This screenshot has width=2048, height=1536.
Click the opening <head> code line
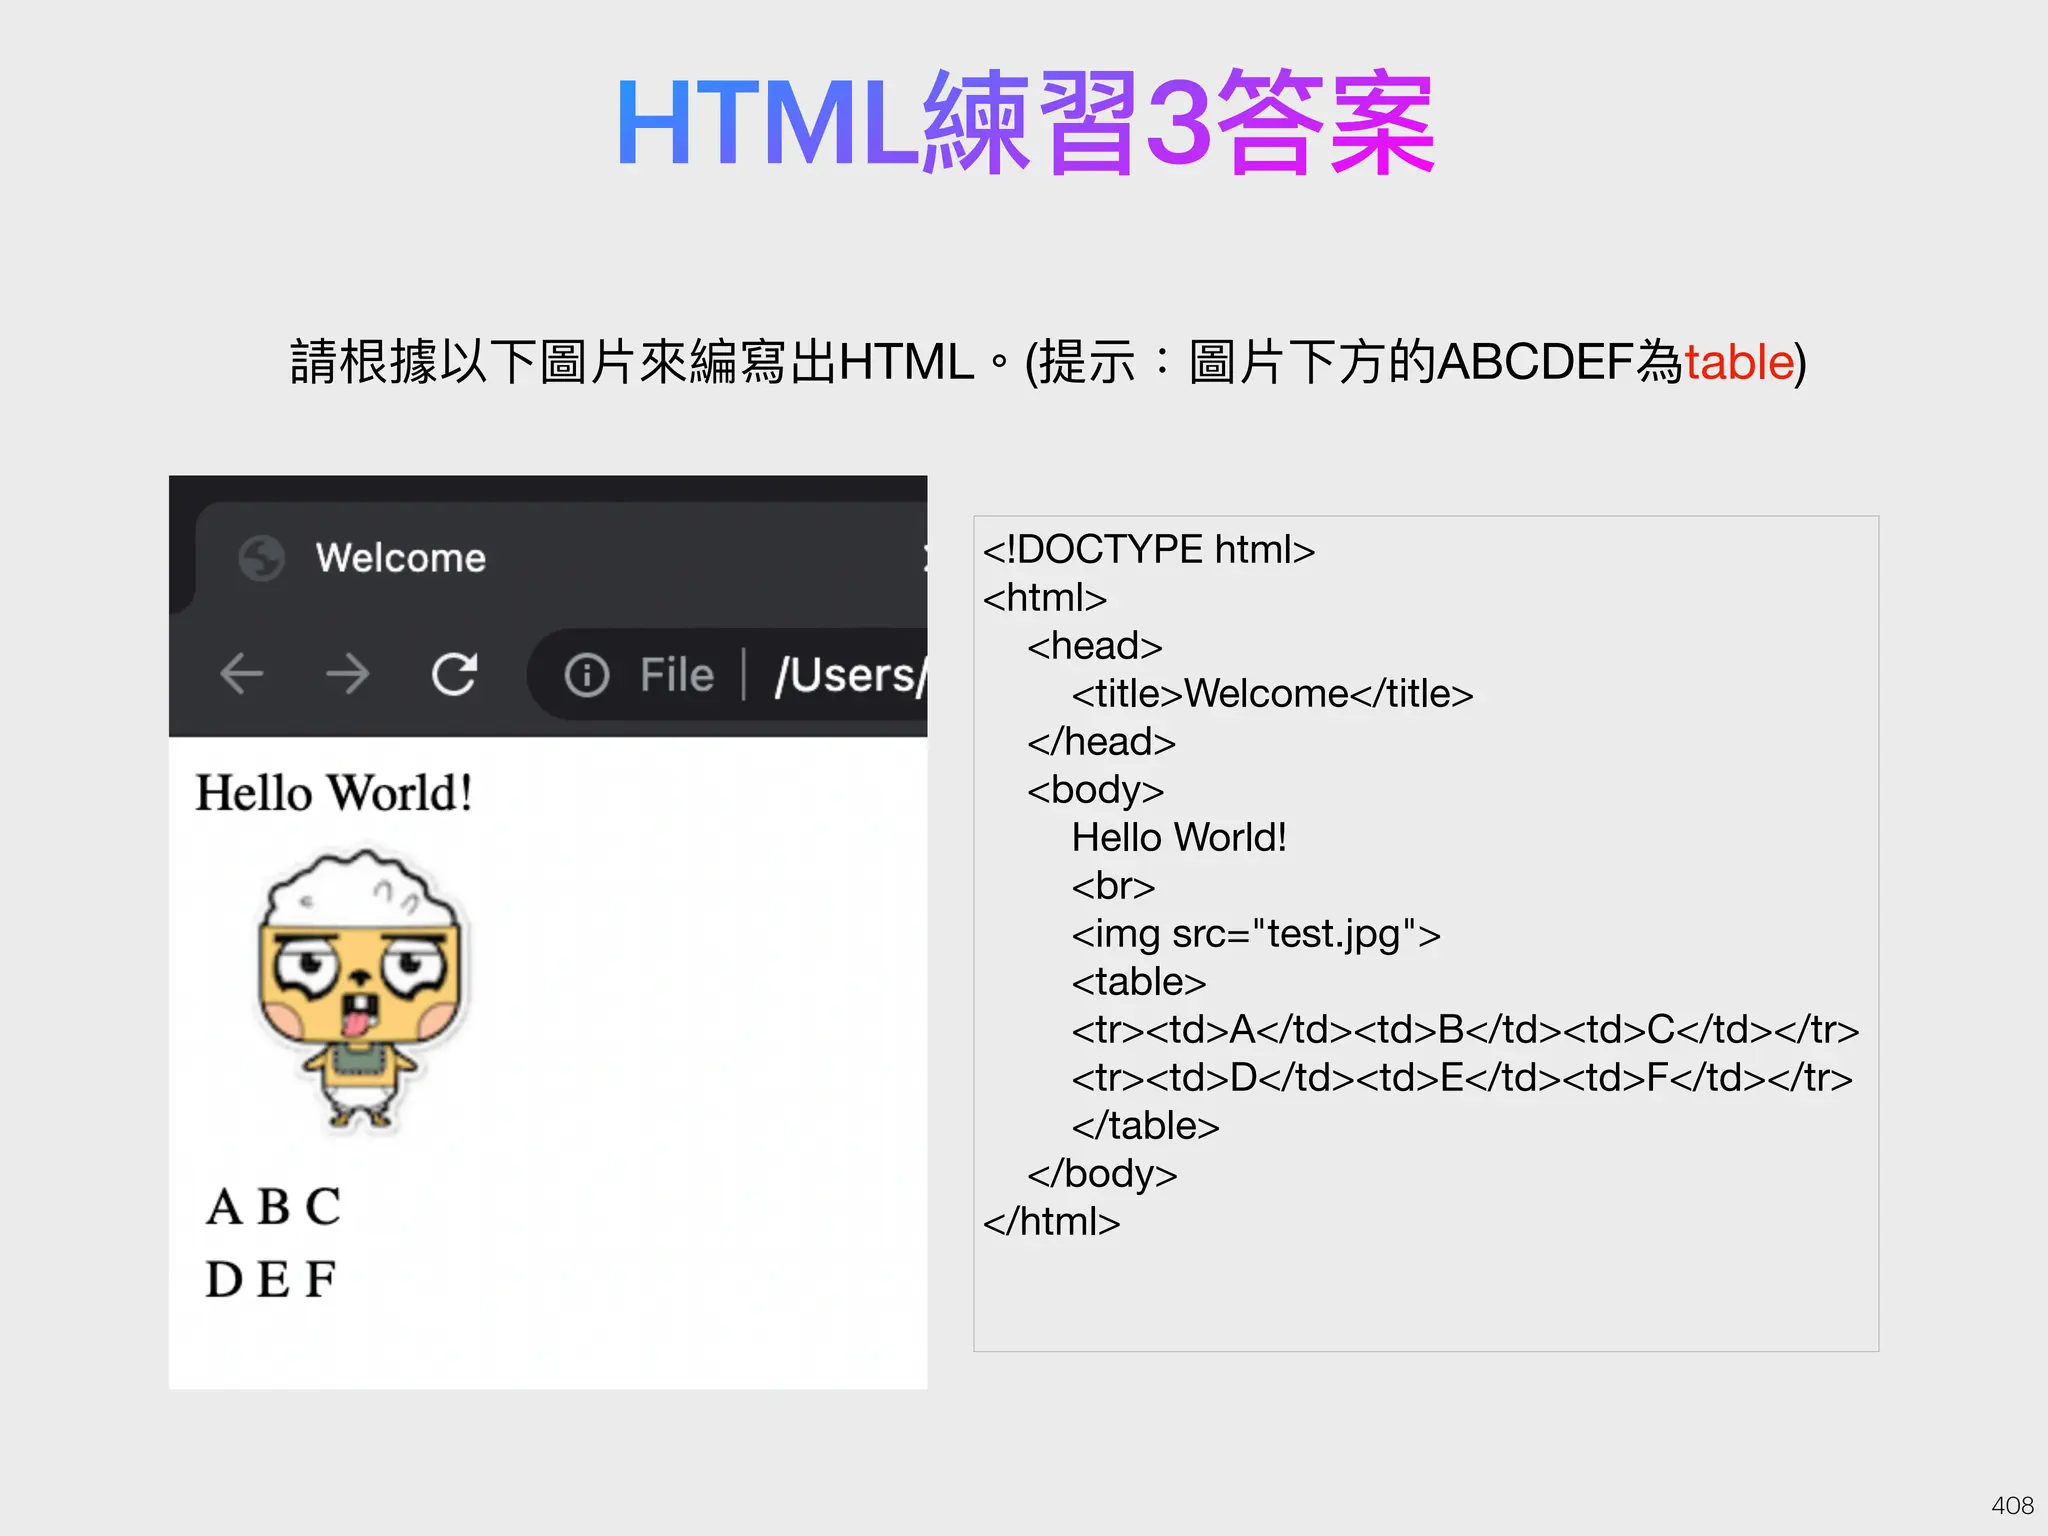pyautogui.click(x=1094, y=646)
